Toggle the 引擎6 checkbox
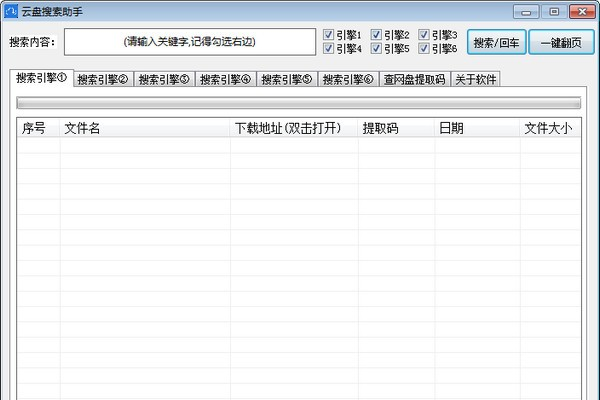 click(423, 48)
